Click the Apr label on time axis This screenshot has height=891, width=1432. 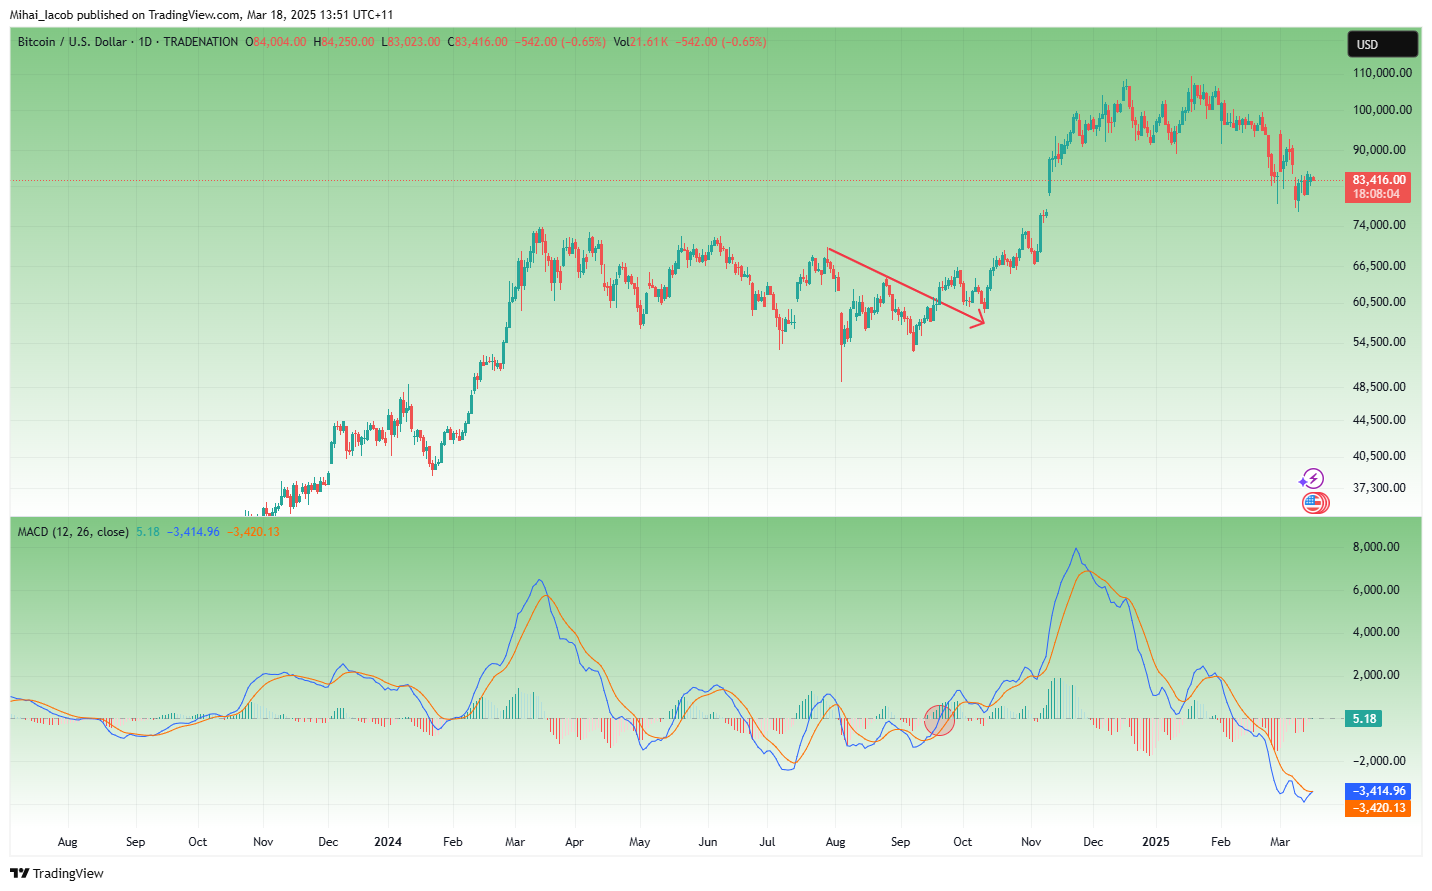point(574,842)
